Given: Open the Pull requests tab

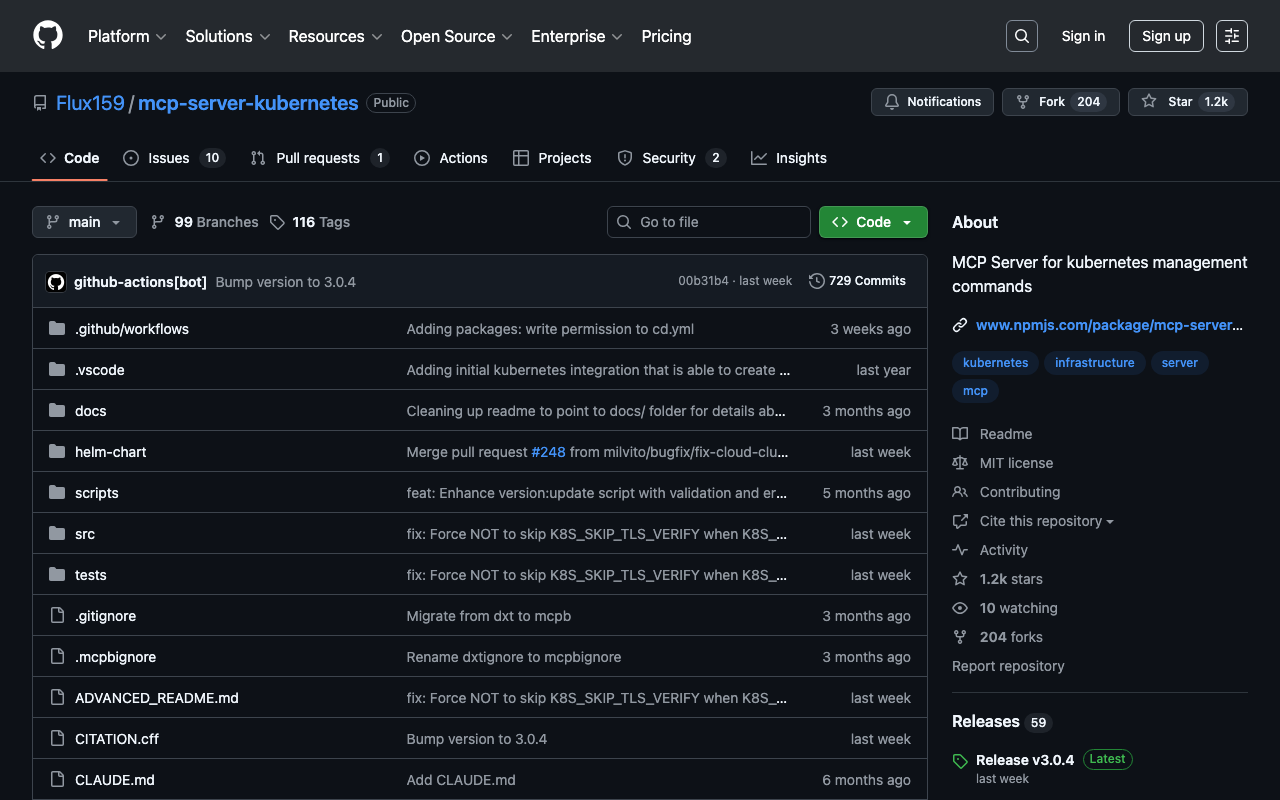Looking at the screenshot, I should tap(318, 158).
